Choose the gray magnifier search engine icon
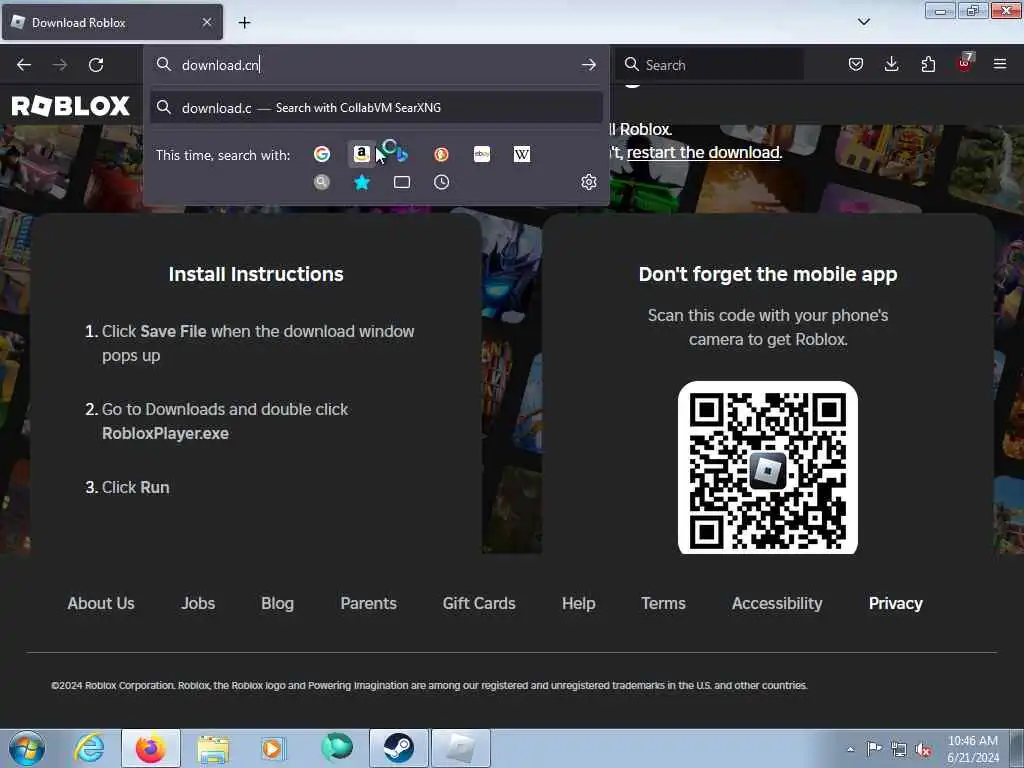Viewport: 1024px width, 768px height. tap(321, 182)
